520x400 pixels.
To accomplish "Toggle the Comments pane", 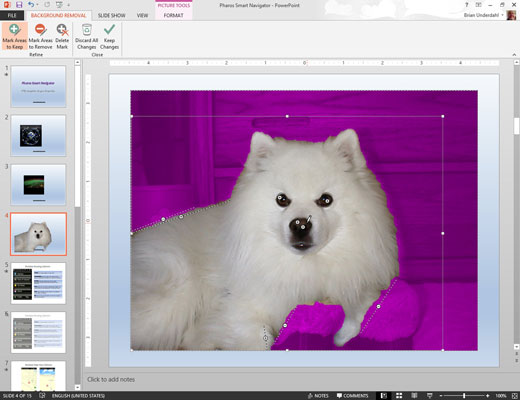I will [x=351, y=396].
